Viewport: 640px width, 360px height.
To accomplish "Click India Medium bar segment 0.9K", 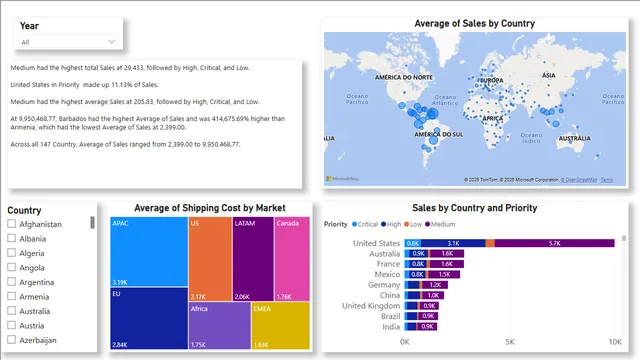I will click(427, 327).
